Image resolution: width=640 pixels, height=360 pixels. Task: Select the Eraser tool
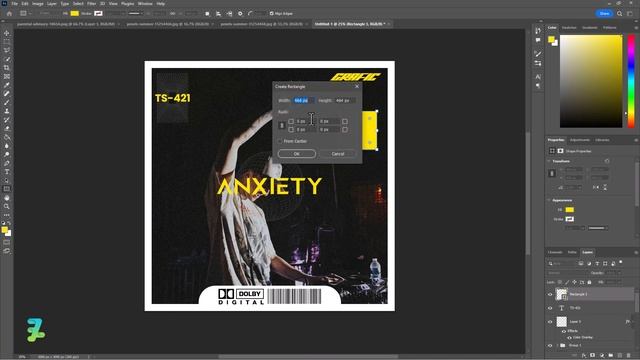click(x=7, y=128)
